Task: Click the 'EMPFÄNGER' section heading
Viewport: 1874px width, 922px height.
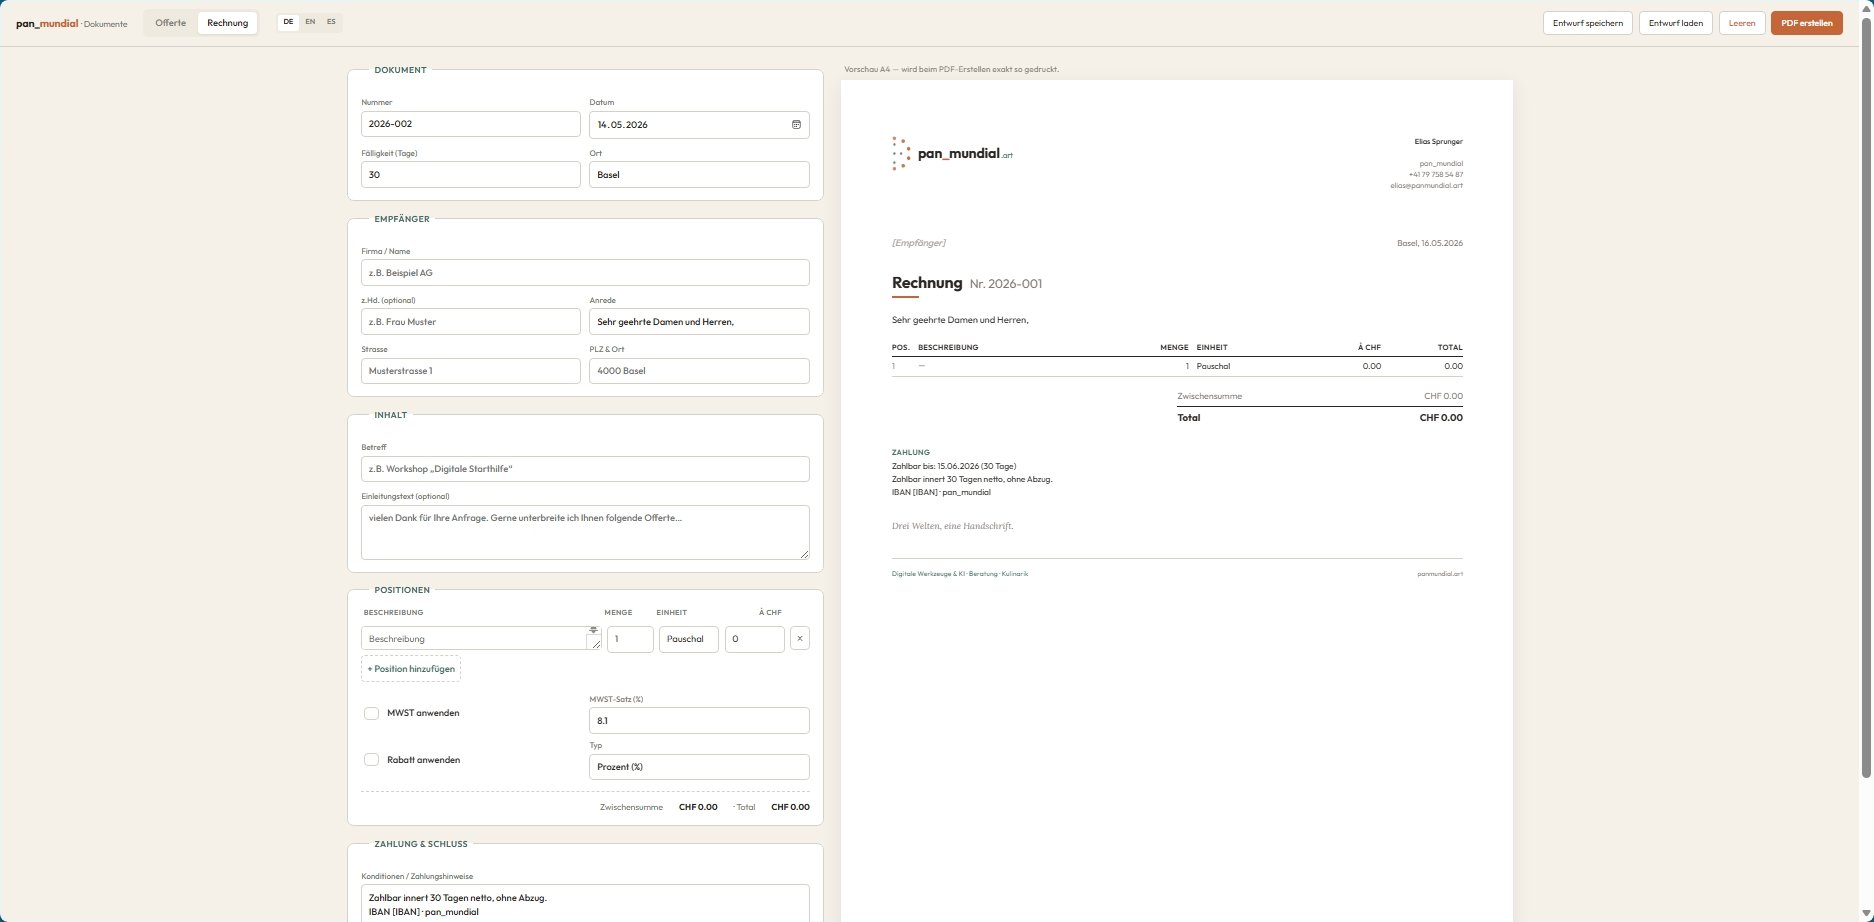Action: [x=402, y=219]
